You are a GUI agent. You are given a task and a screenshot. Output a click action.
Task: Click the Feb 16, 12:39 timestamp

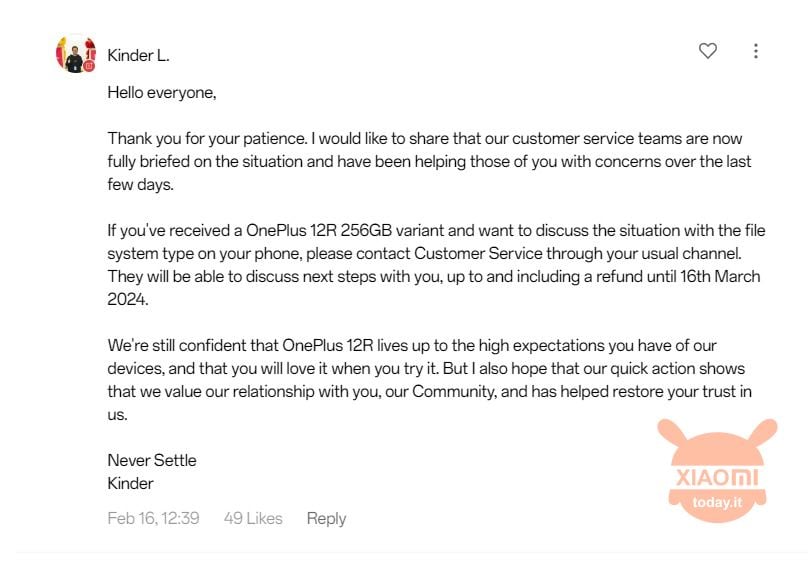pos(153,518)
